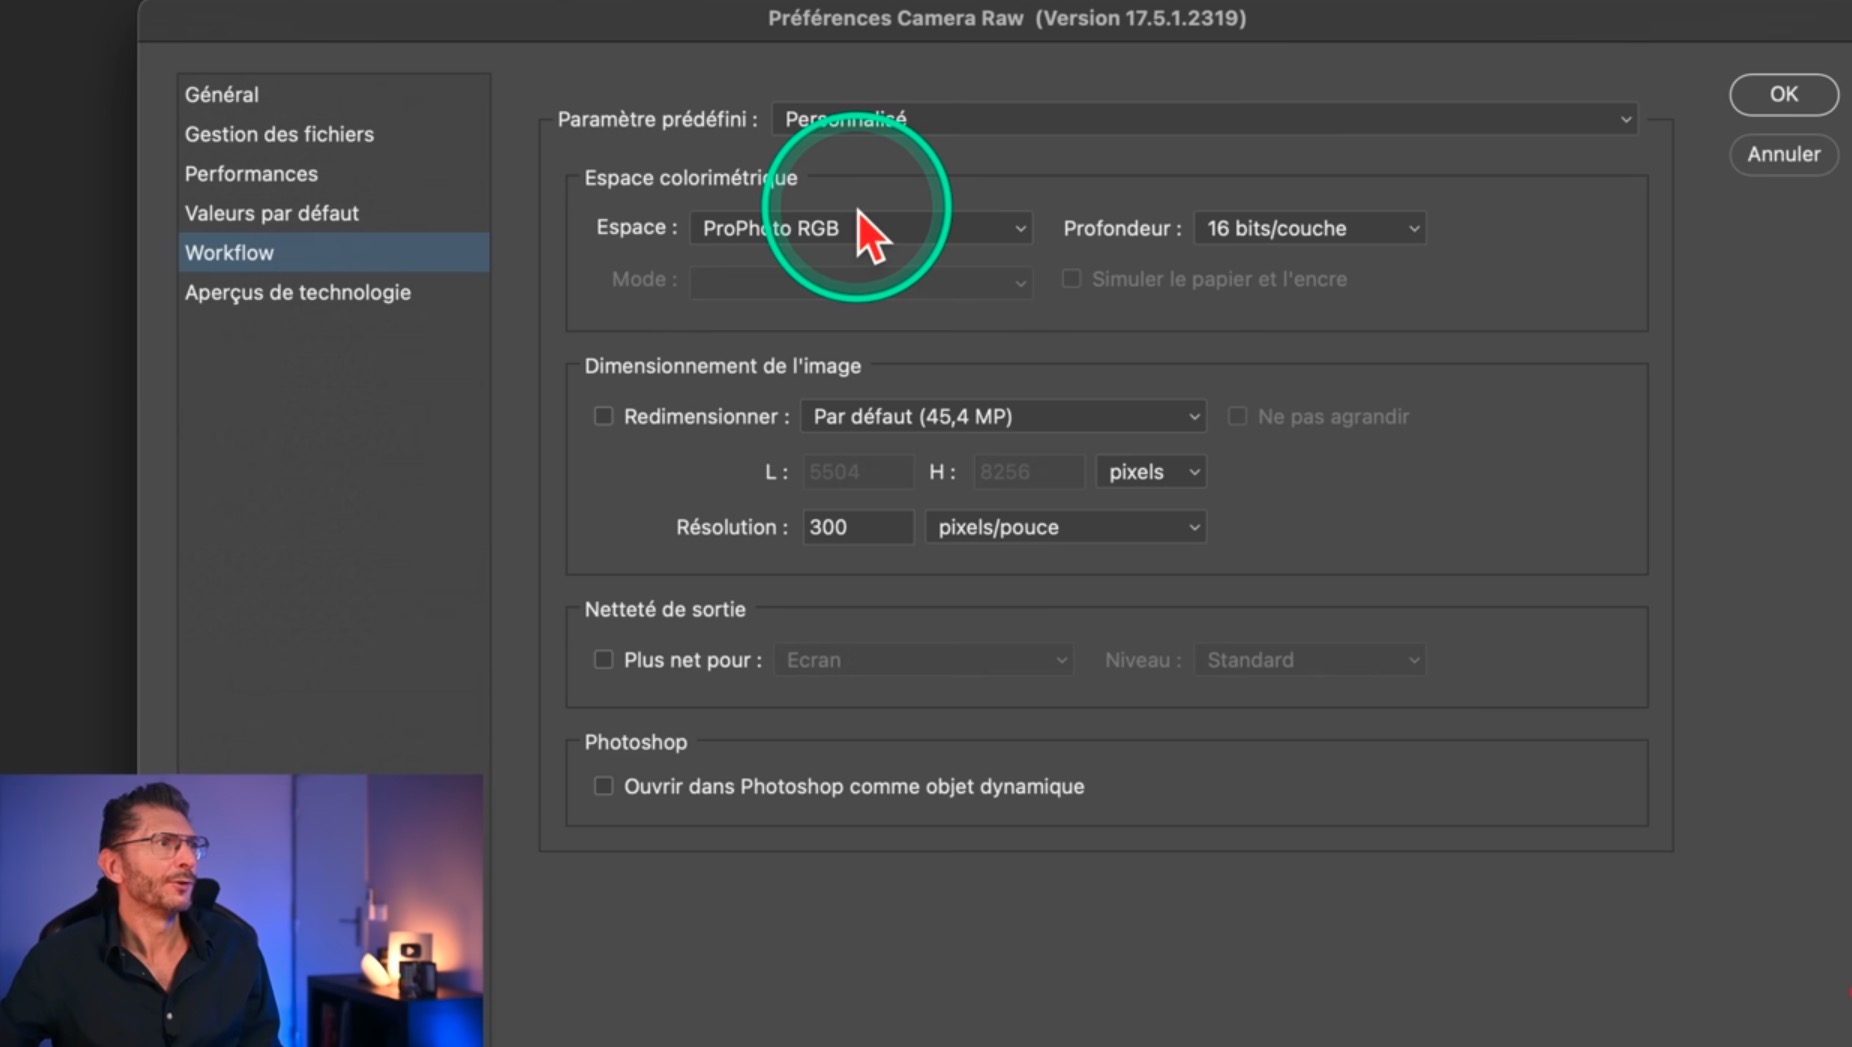Screen dimensions: 1852x1047
Task: Open the pixels unit dropdown
Action: [1150, 472]
